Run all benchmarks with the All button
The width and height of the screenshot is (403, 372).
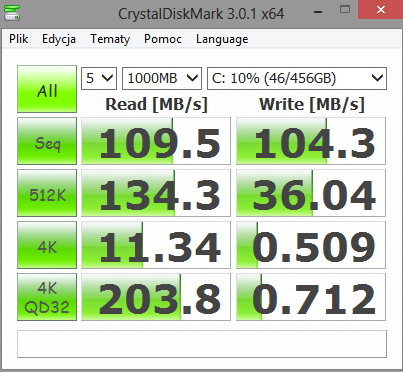tap(47, 89)
